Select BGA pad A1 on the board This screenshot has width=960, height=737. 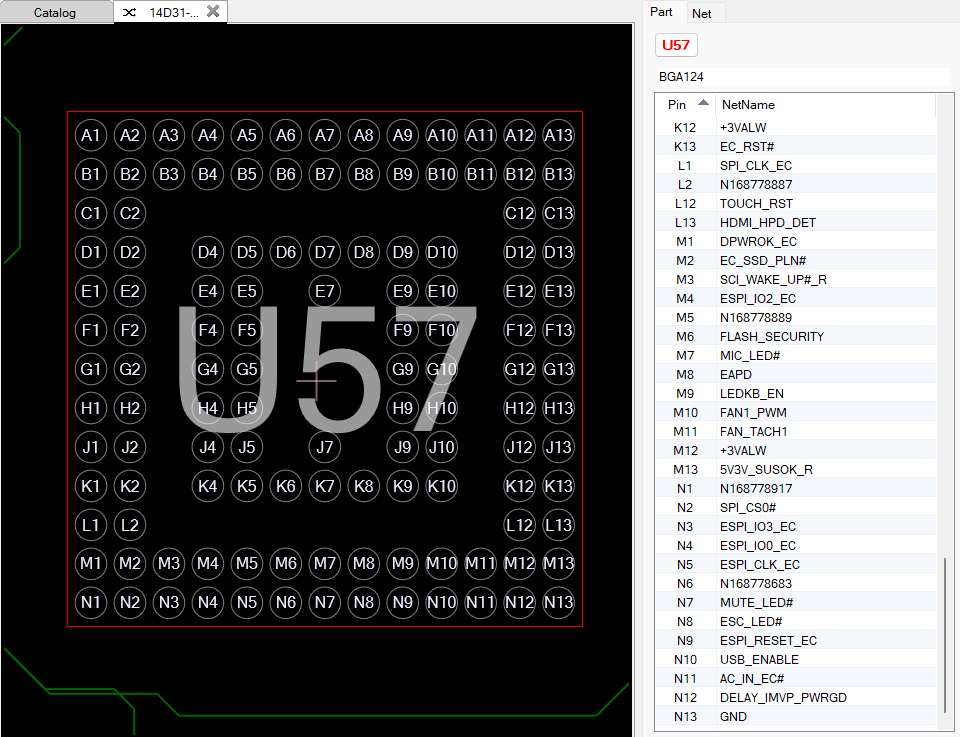point(91,135)
